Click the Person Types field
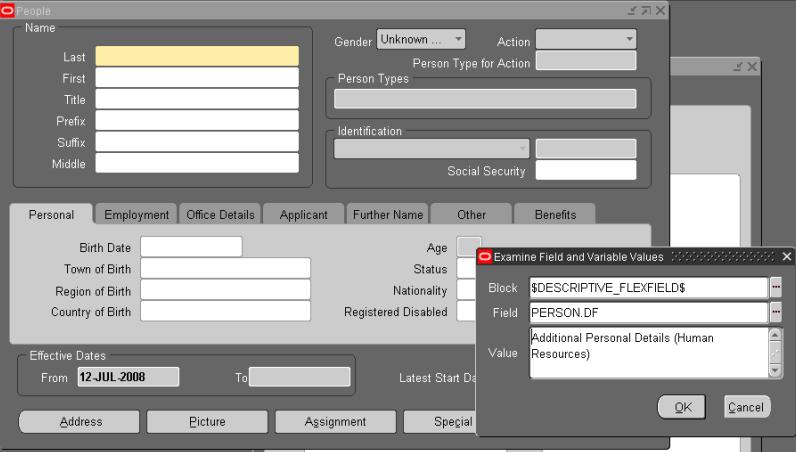 pyautogui.click(x=485, y=99)
